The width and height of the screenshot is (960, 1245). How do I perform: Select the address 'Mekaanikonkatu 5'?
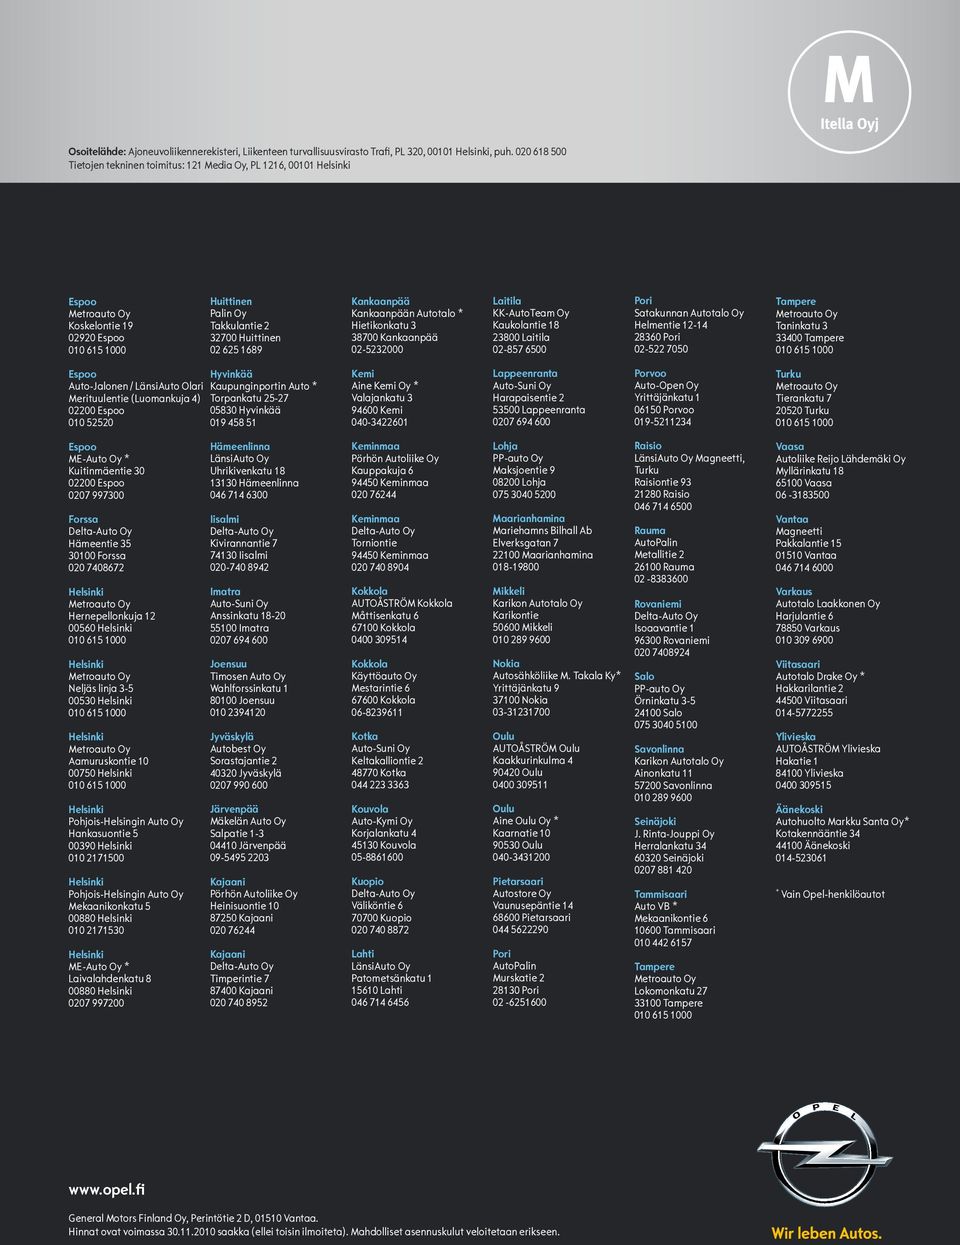(109, 906)
